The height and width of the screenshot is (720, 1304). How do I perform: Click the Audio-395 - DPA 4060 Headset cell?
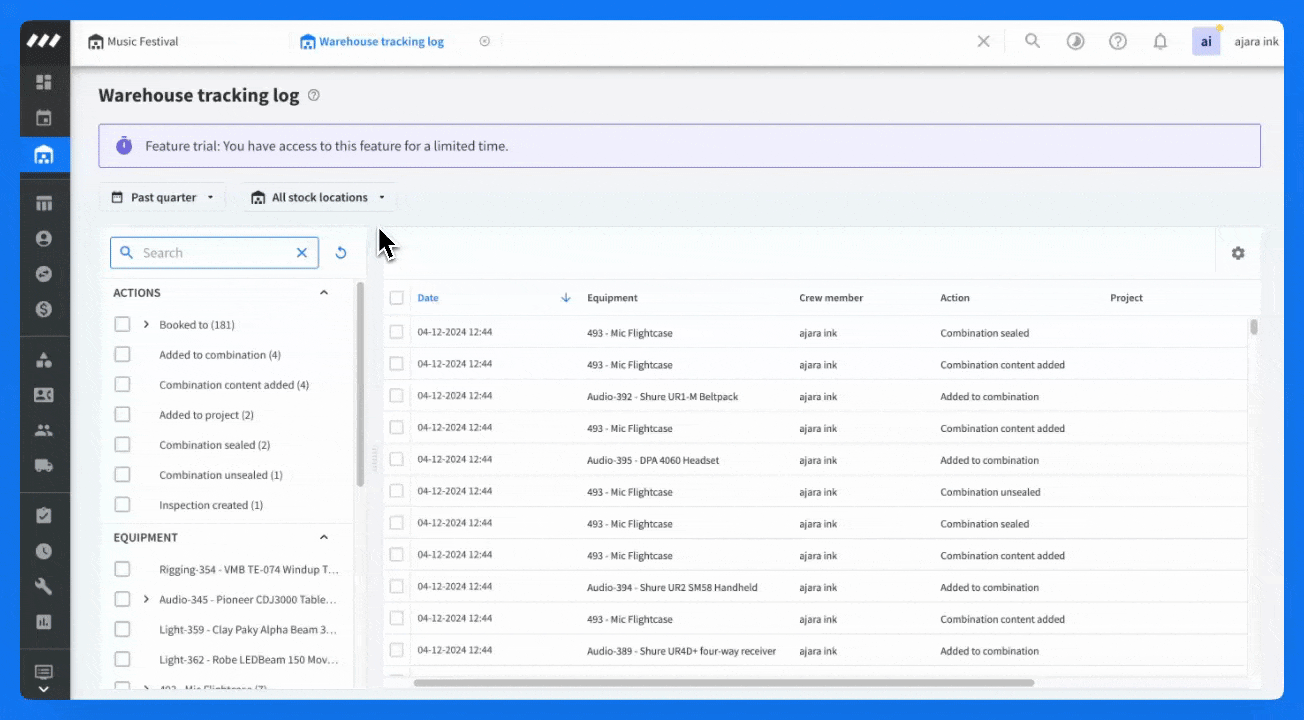coord(653,460)
